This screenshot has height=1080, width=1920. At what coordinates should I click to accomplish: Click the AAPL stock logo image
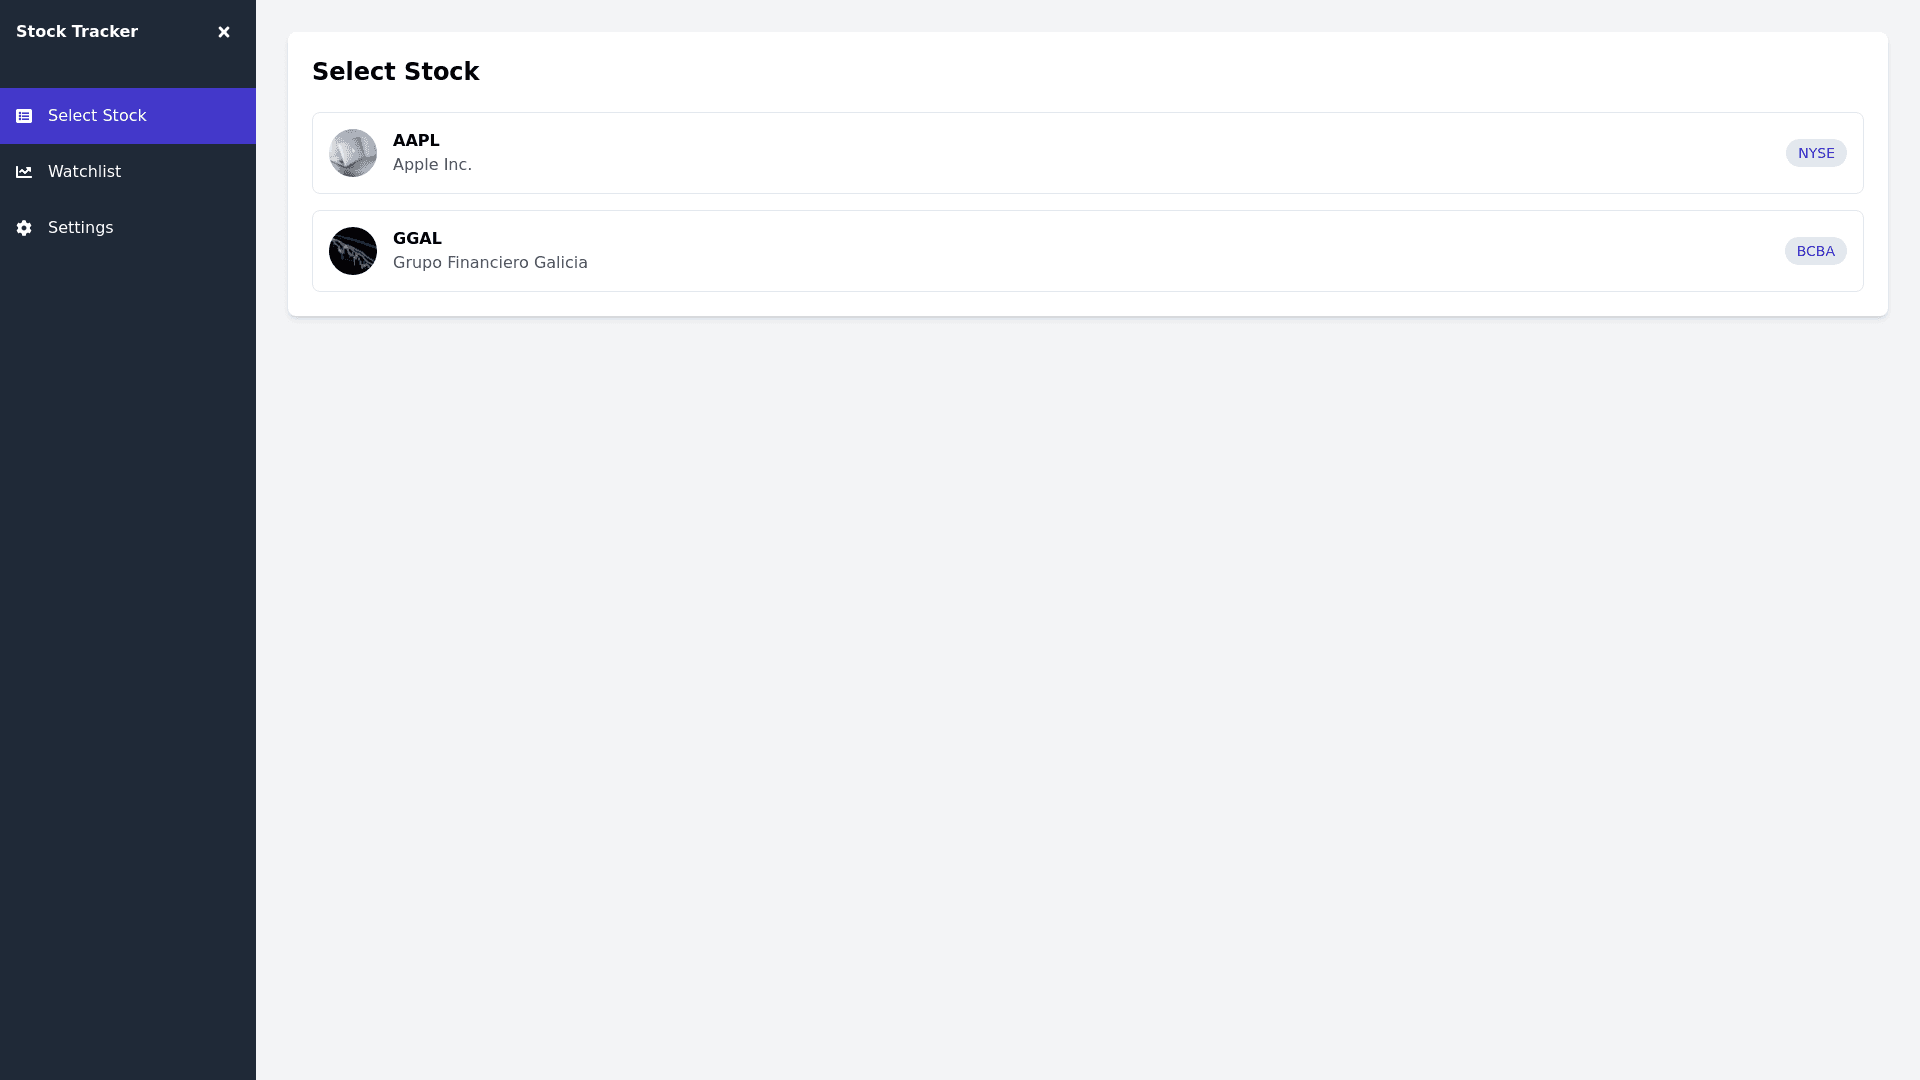coord(353,153)
